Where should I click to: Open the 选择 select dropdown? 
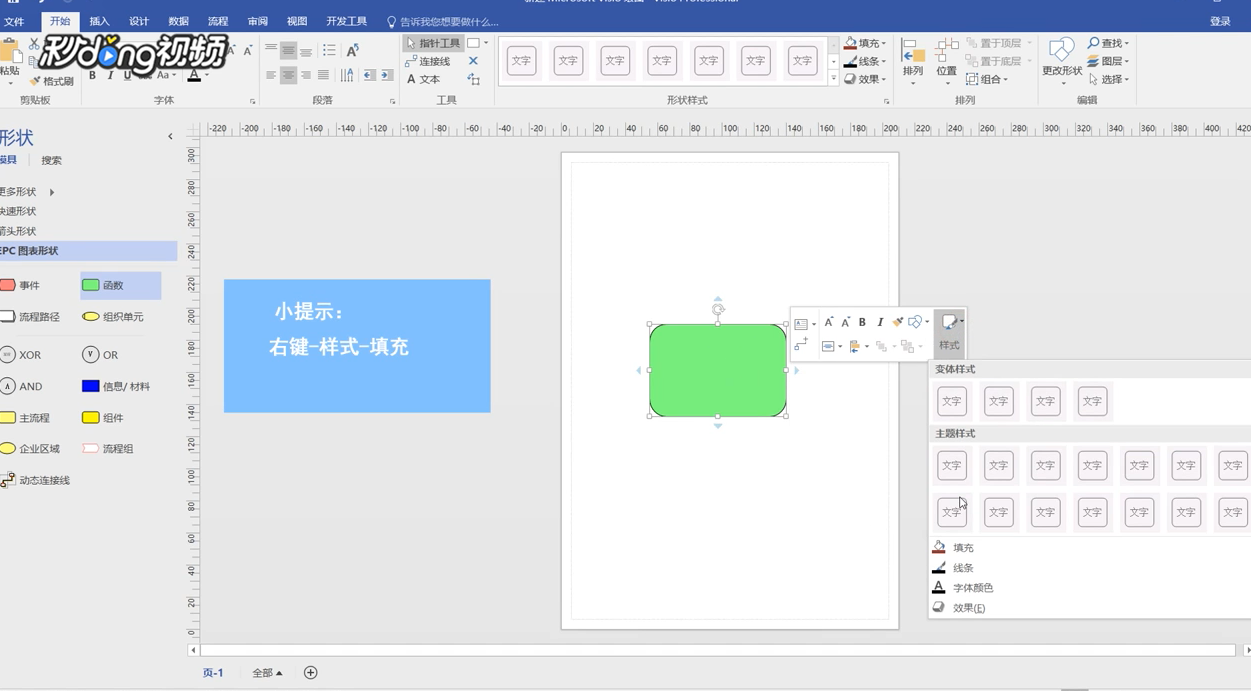coord(1108,79)
